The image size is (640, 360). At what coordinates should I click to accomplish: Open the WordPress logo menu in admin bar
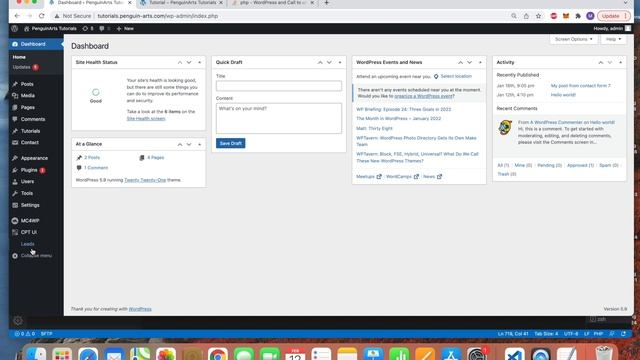pos(15,29)
